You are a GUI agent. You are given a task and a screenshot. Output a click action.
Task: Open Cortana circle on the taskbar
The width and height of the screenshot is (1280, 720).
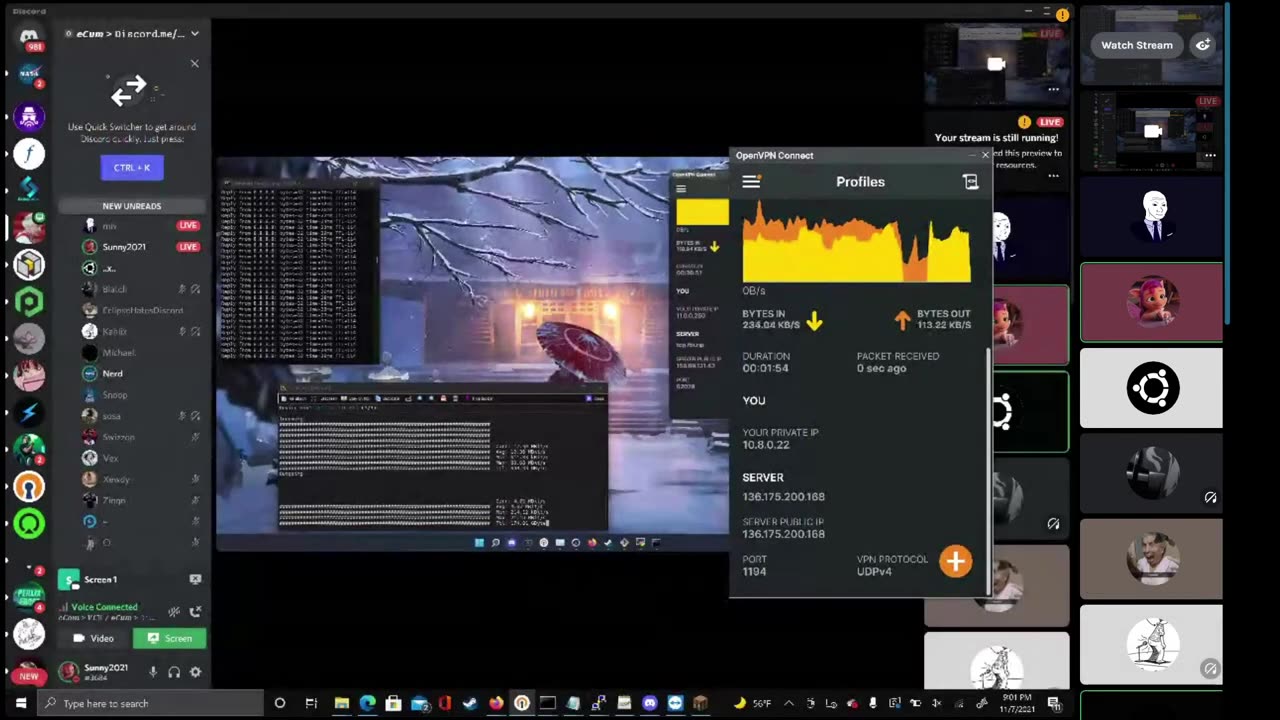pos(279,703)
